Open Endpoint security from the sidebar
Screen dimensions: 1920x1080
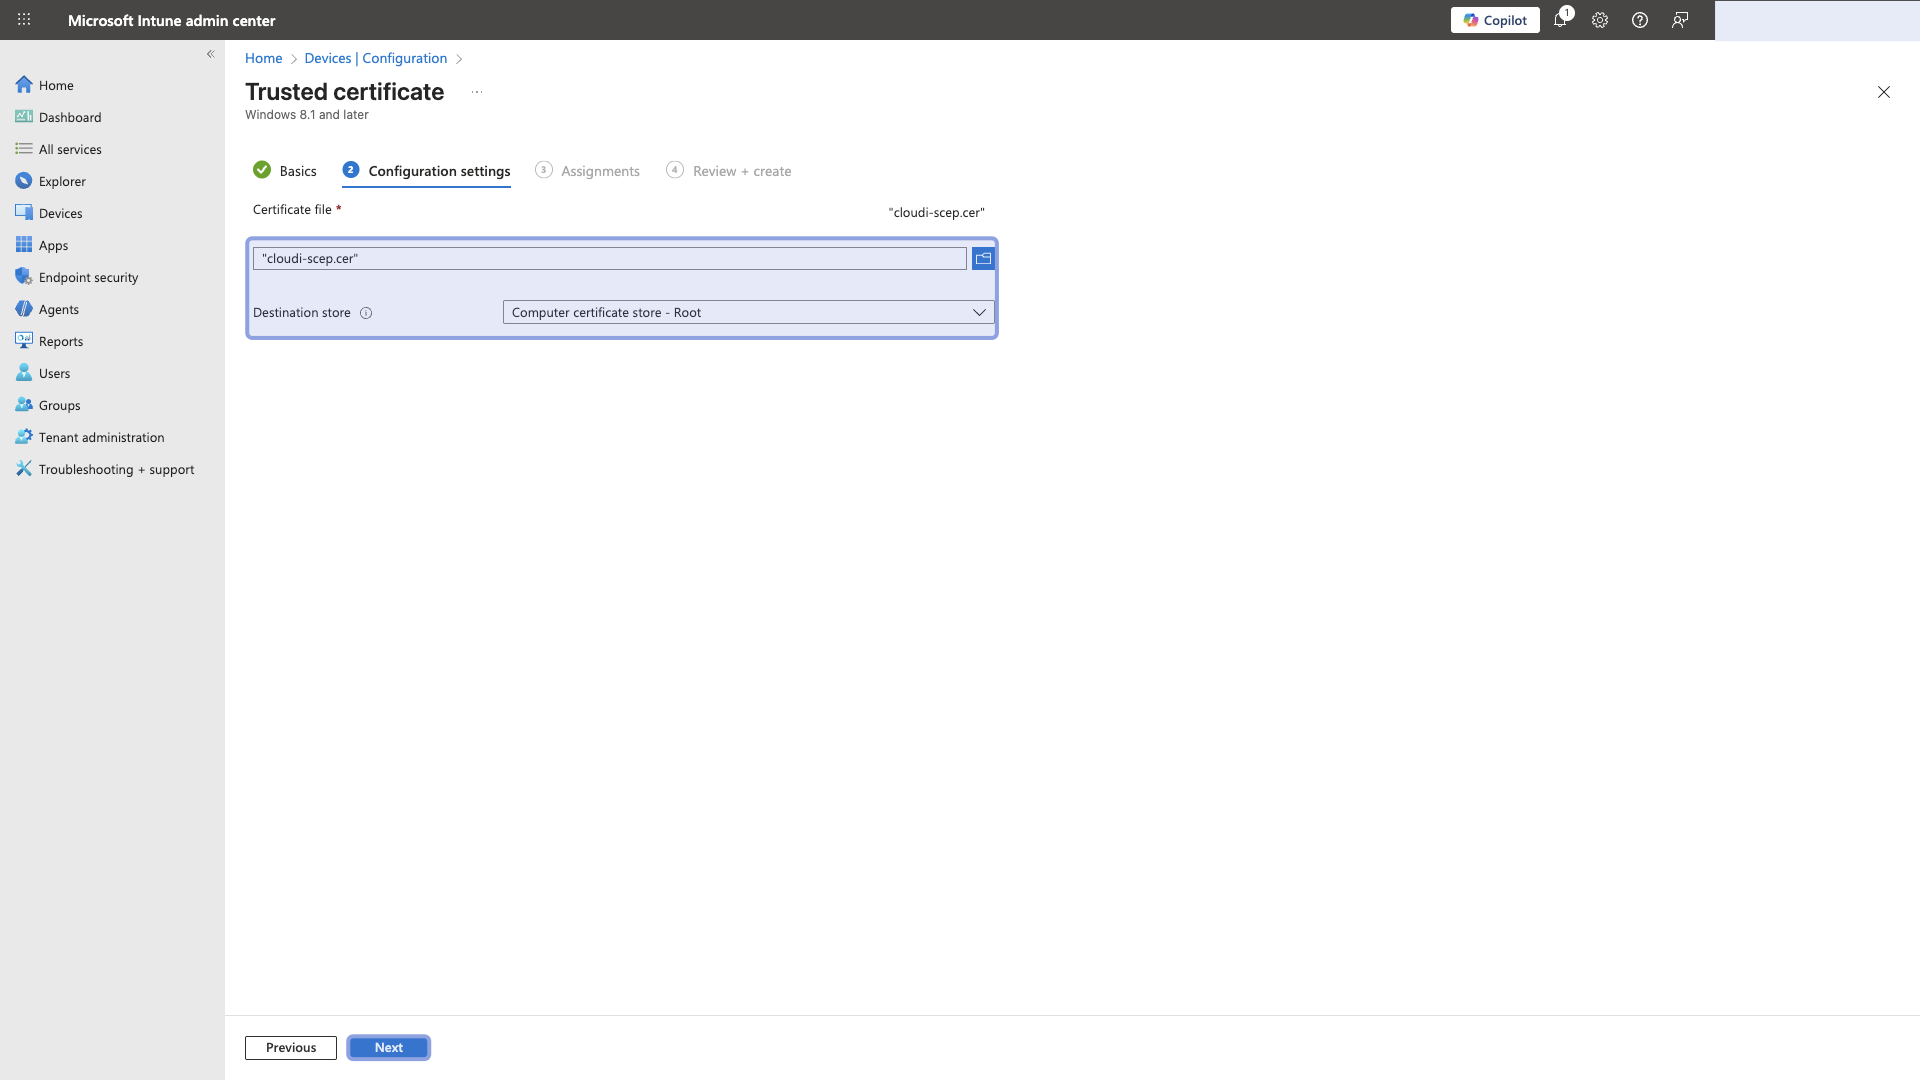(88, 277)
